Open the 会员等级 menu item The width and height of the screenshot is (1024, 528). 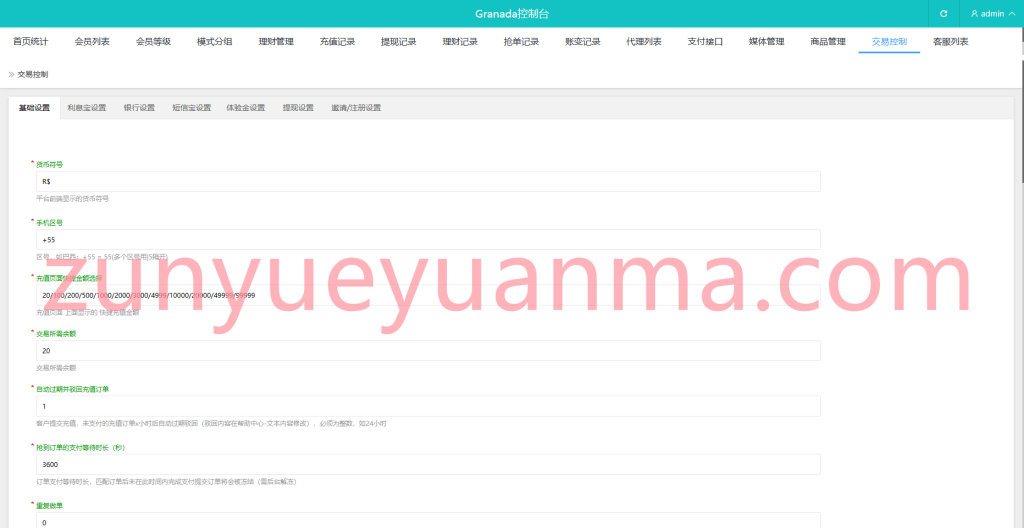(x=153, y=42)
